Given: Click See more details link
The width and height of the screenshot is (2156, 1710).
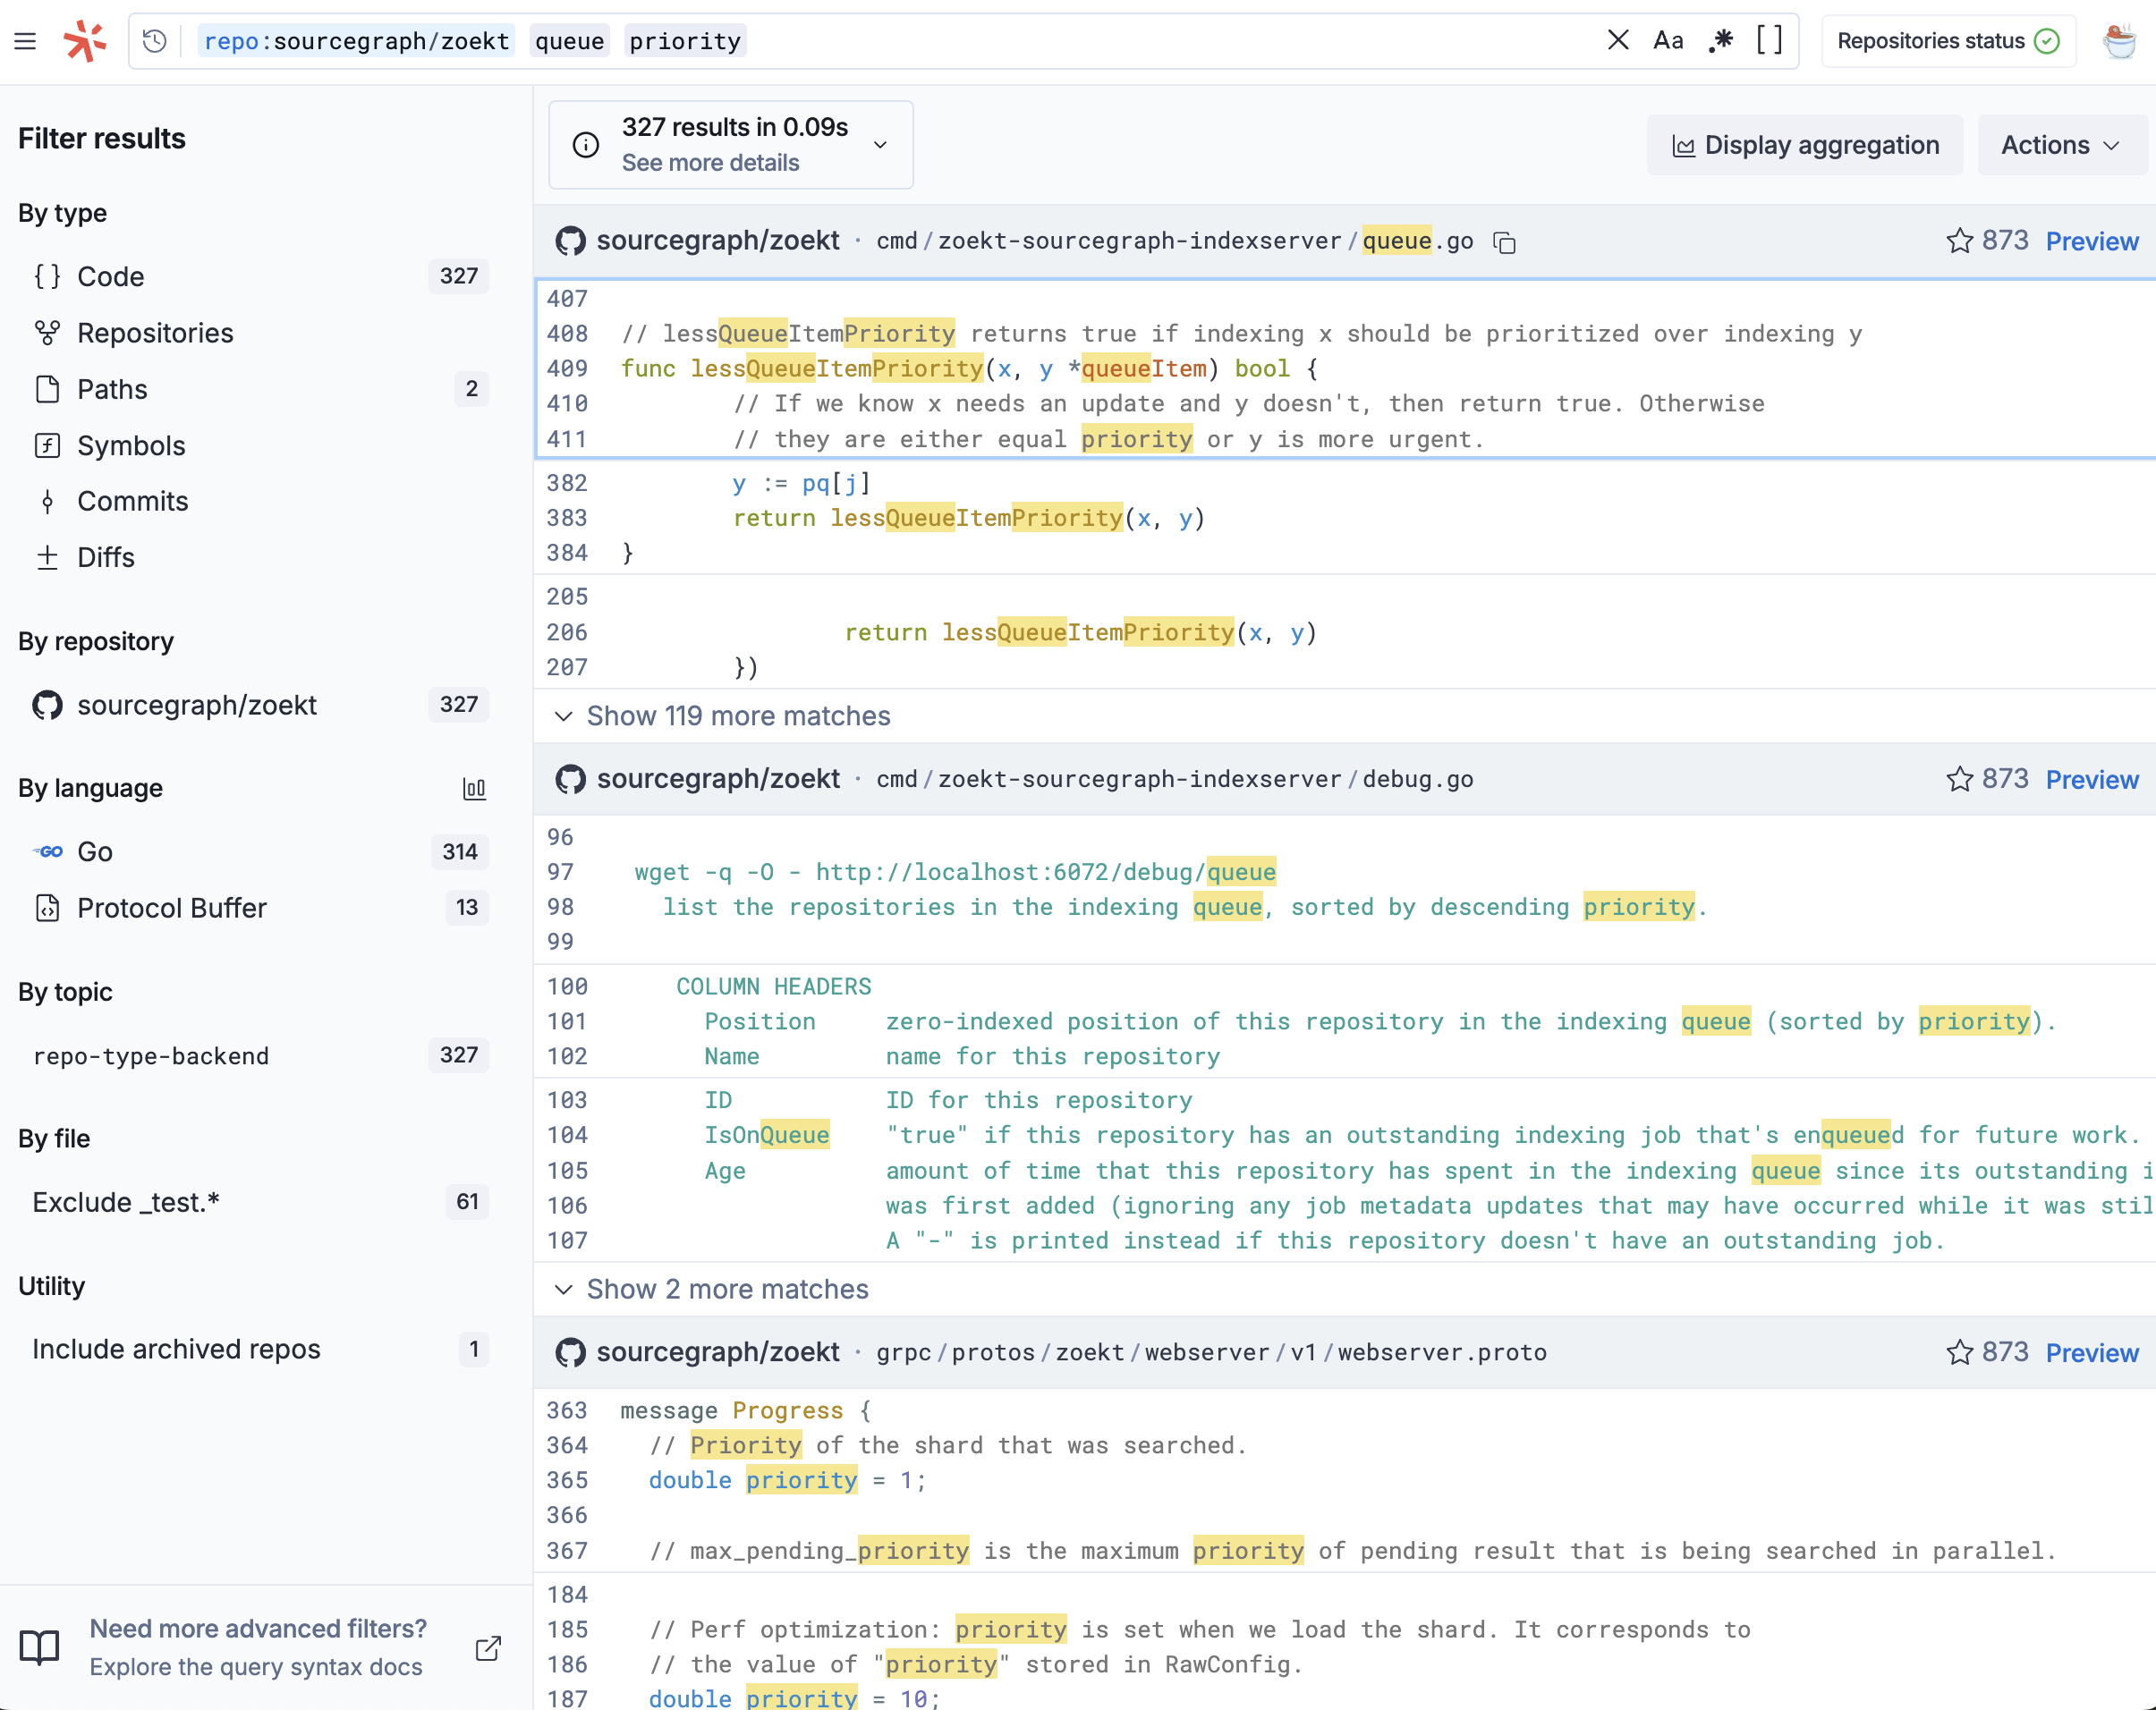Looking at the screenshot, I should point(710,162).
